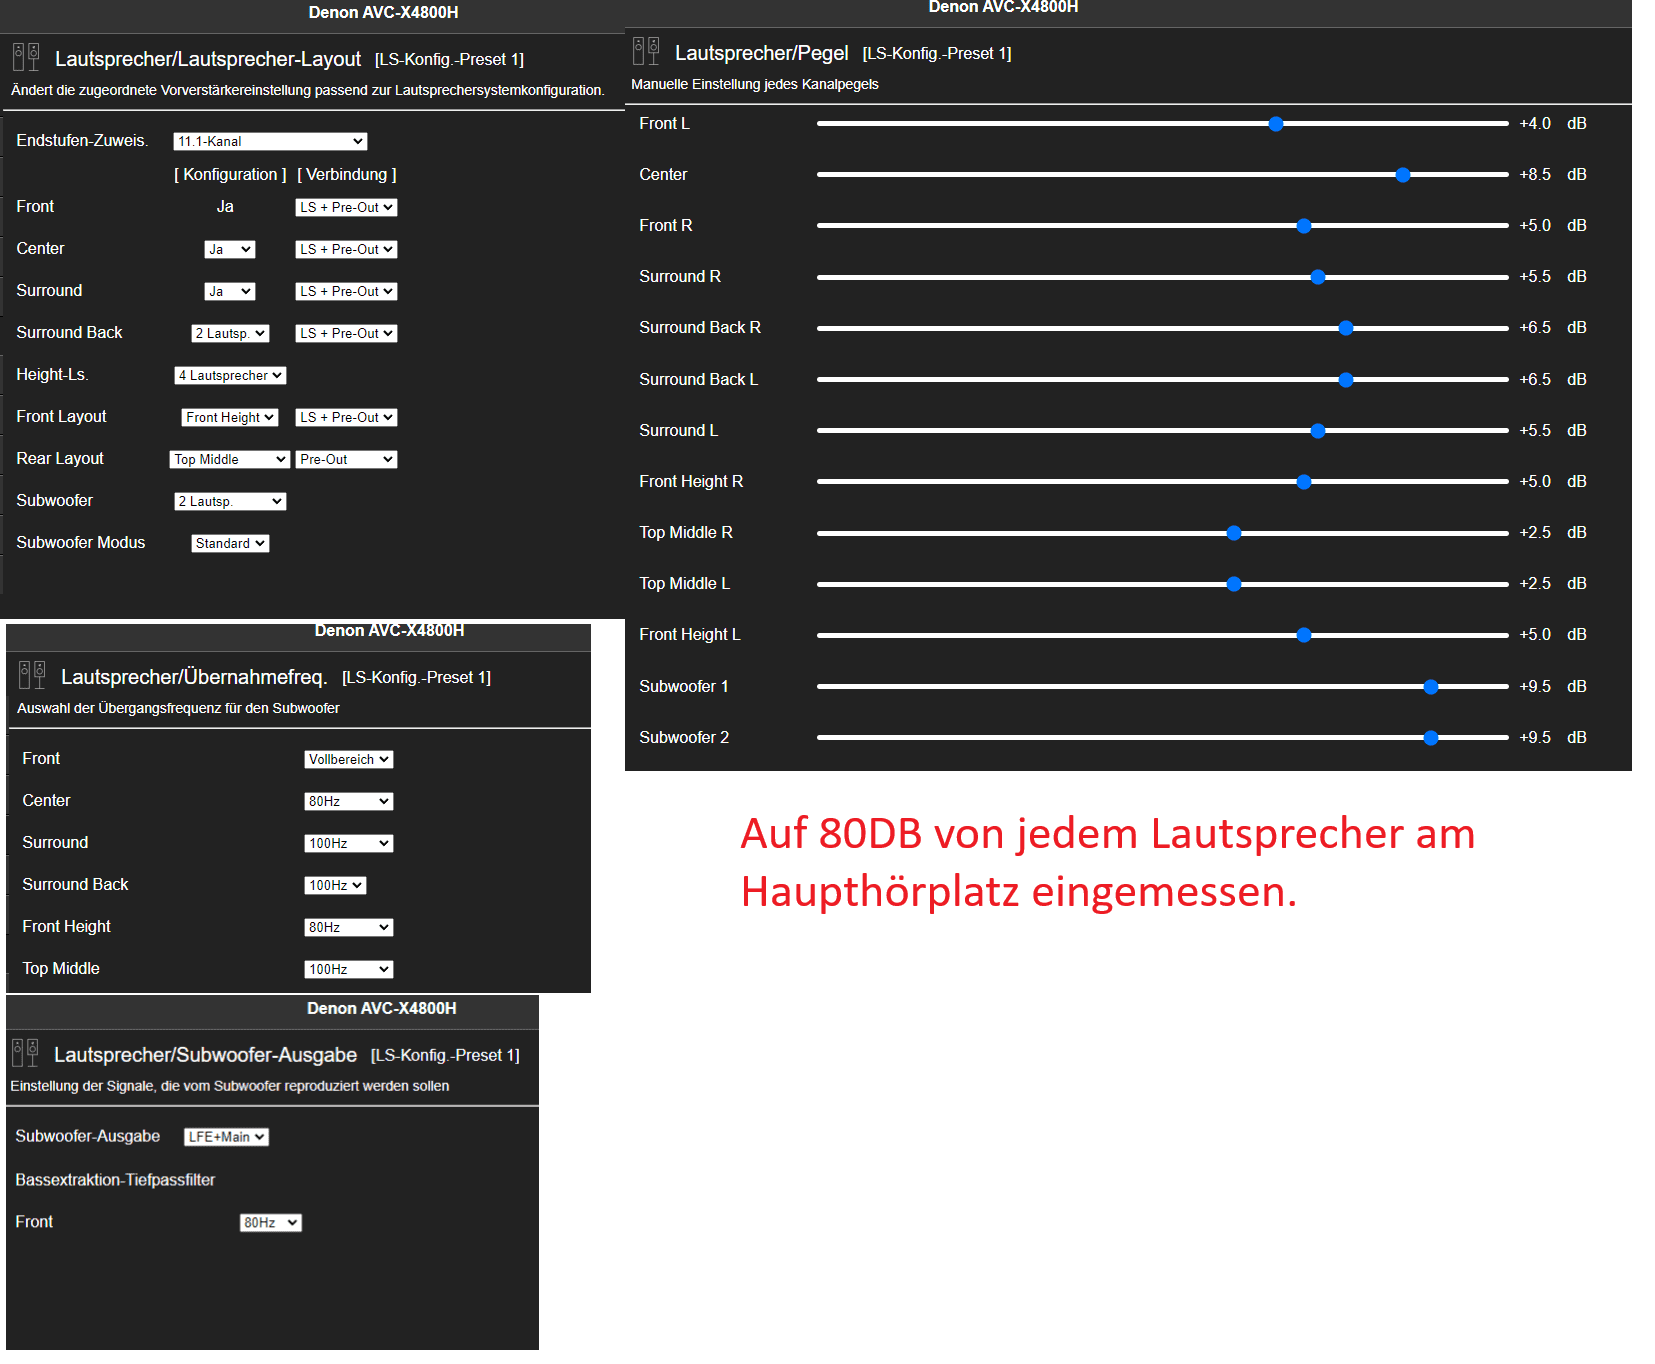Click the "Bassextraktion-Tiefpassfilter" label

(x=115, y=1180)
